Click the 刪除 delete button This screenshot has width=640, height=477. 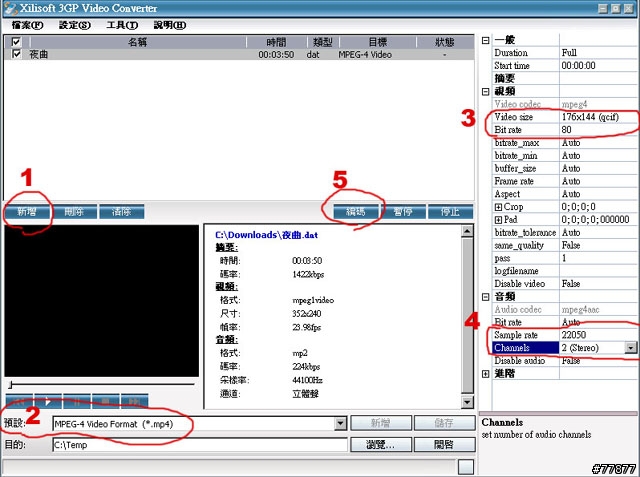coord(74,212)
